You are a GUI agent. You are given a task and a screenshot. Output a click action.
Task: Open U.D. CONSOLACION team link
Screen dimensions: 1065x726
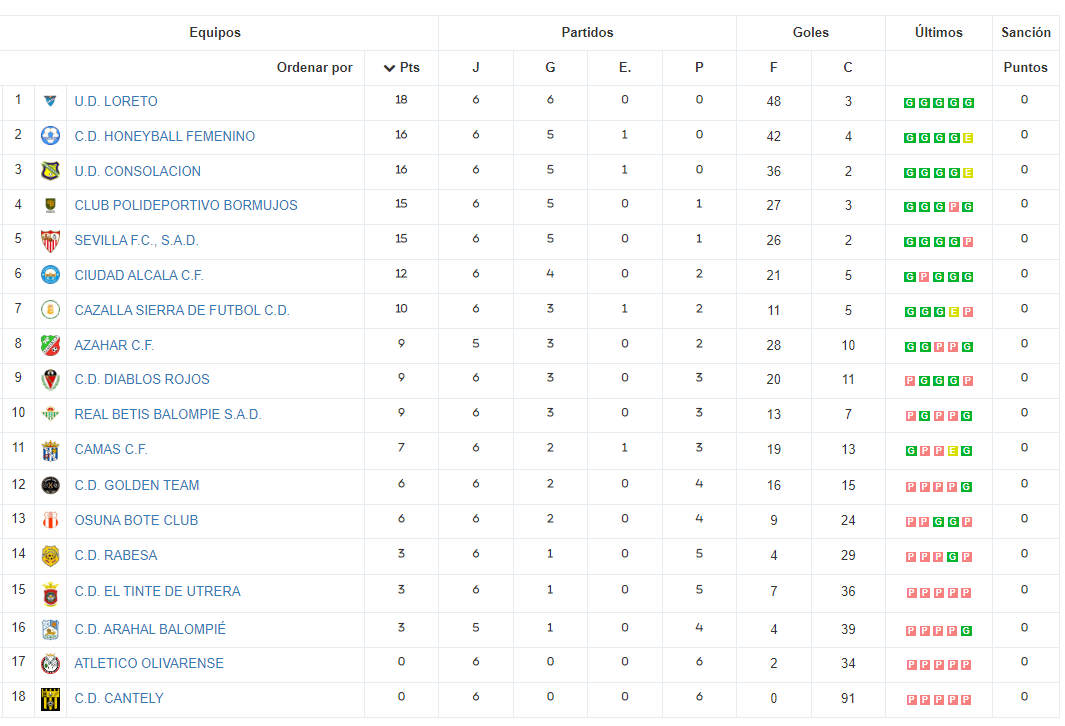[137, 171]
